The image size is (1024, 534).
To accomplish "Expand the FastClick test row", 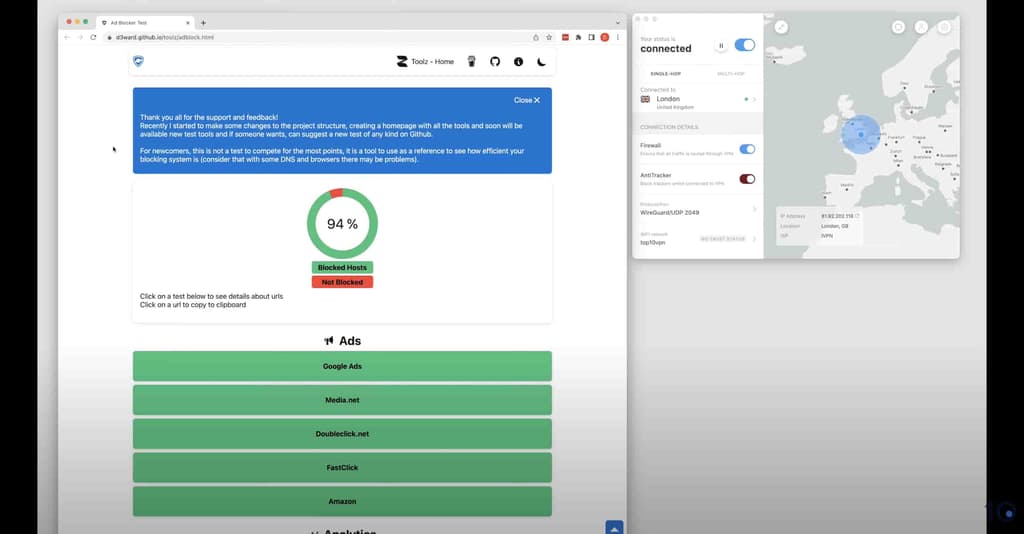I will tap(342, 467).
